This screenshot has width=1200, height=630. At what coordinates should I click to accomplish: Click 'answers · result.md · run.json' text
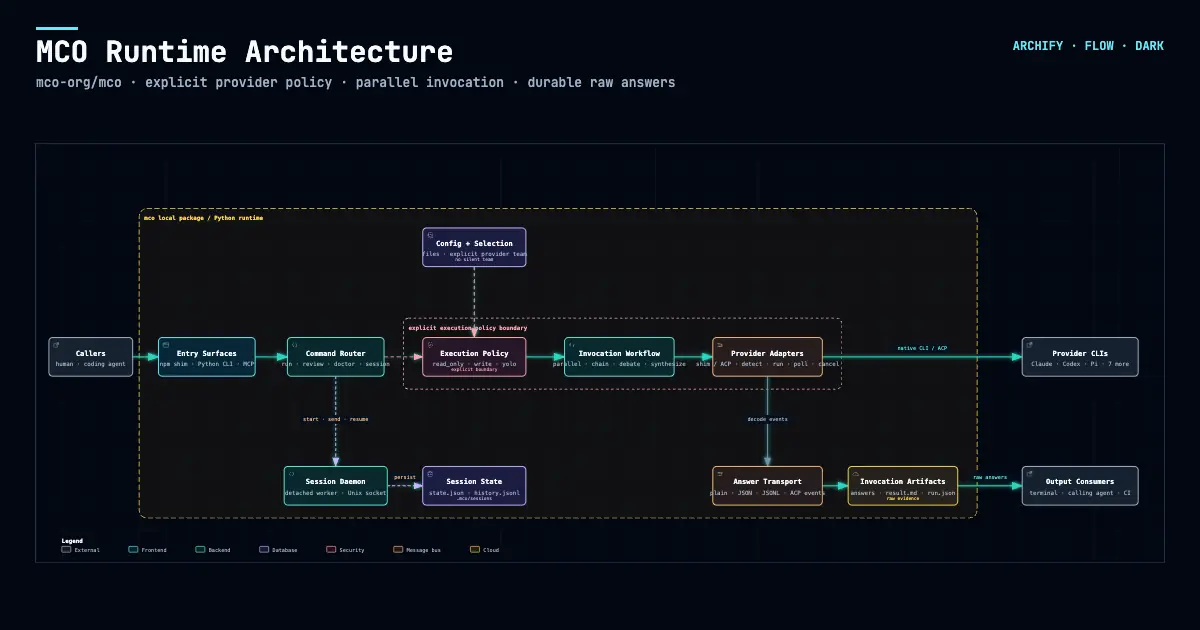903,493
